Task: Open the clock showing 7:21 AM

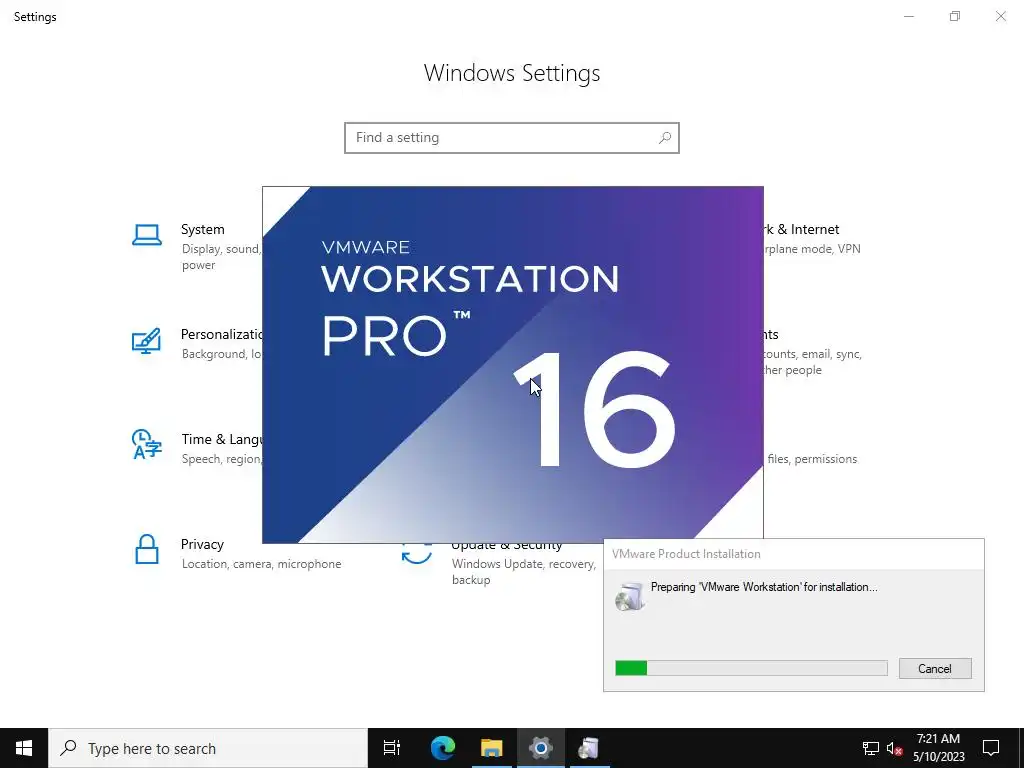Action: (938, 748)
